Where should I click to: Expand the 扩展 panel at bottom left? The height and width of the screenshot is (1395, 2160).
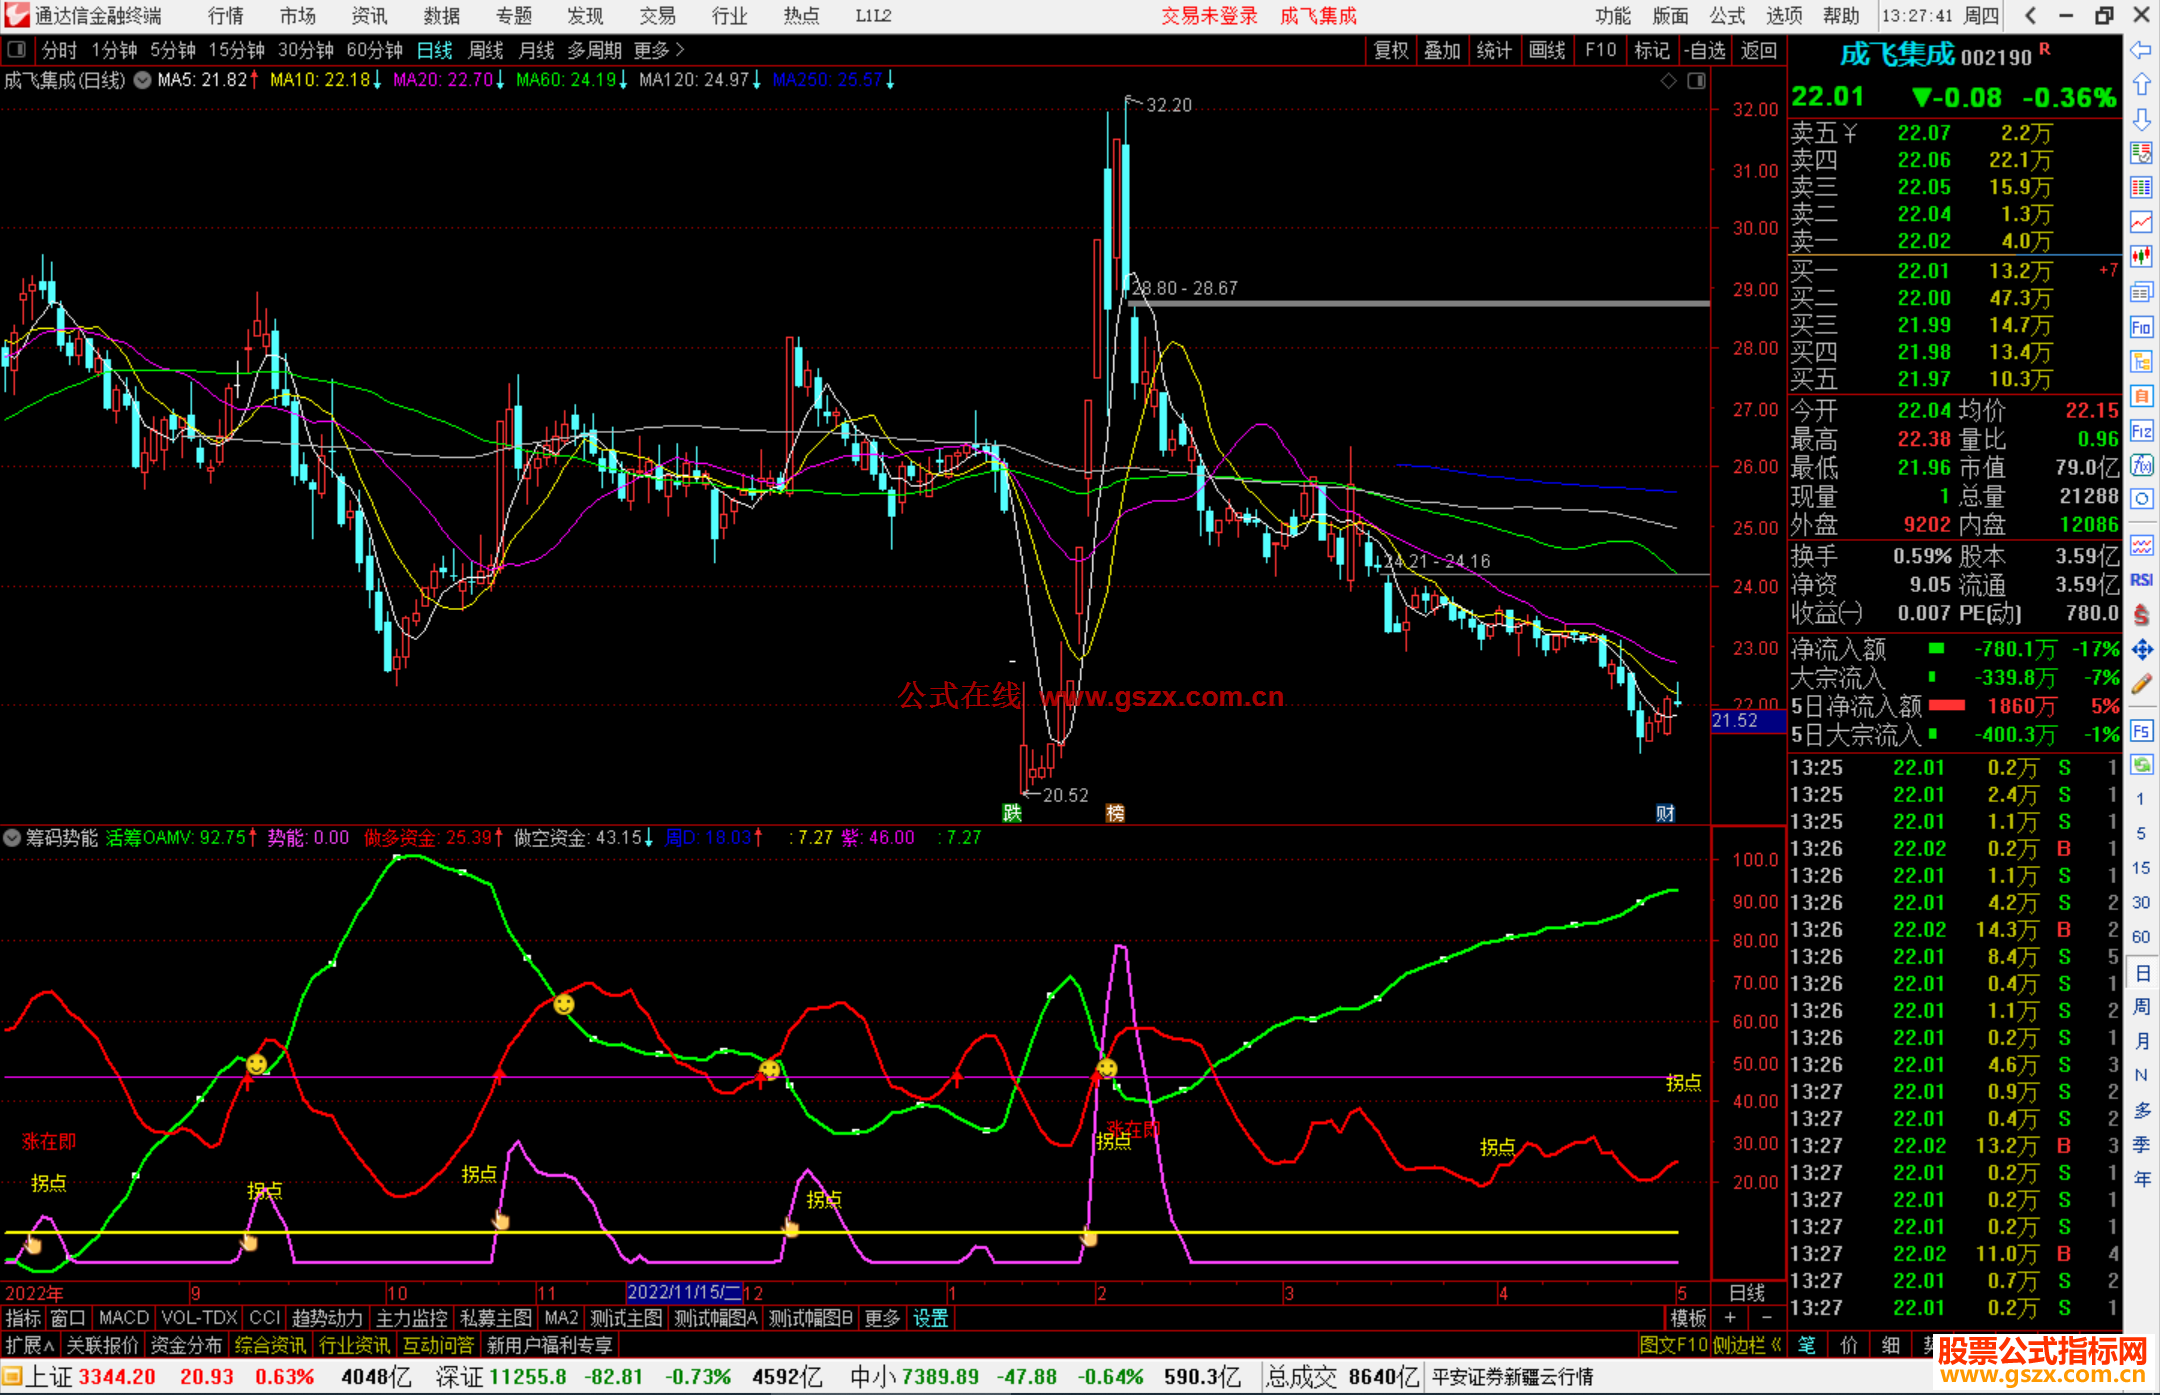tap(30, 1345)
